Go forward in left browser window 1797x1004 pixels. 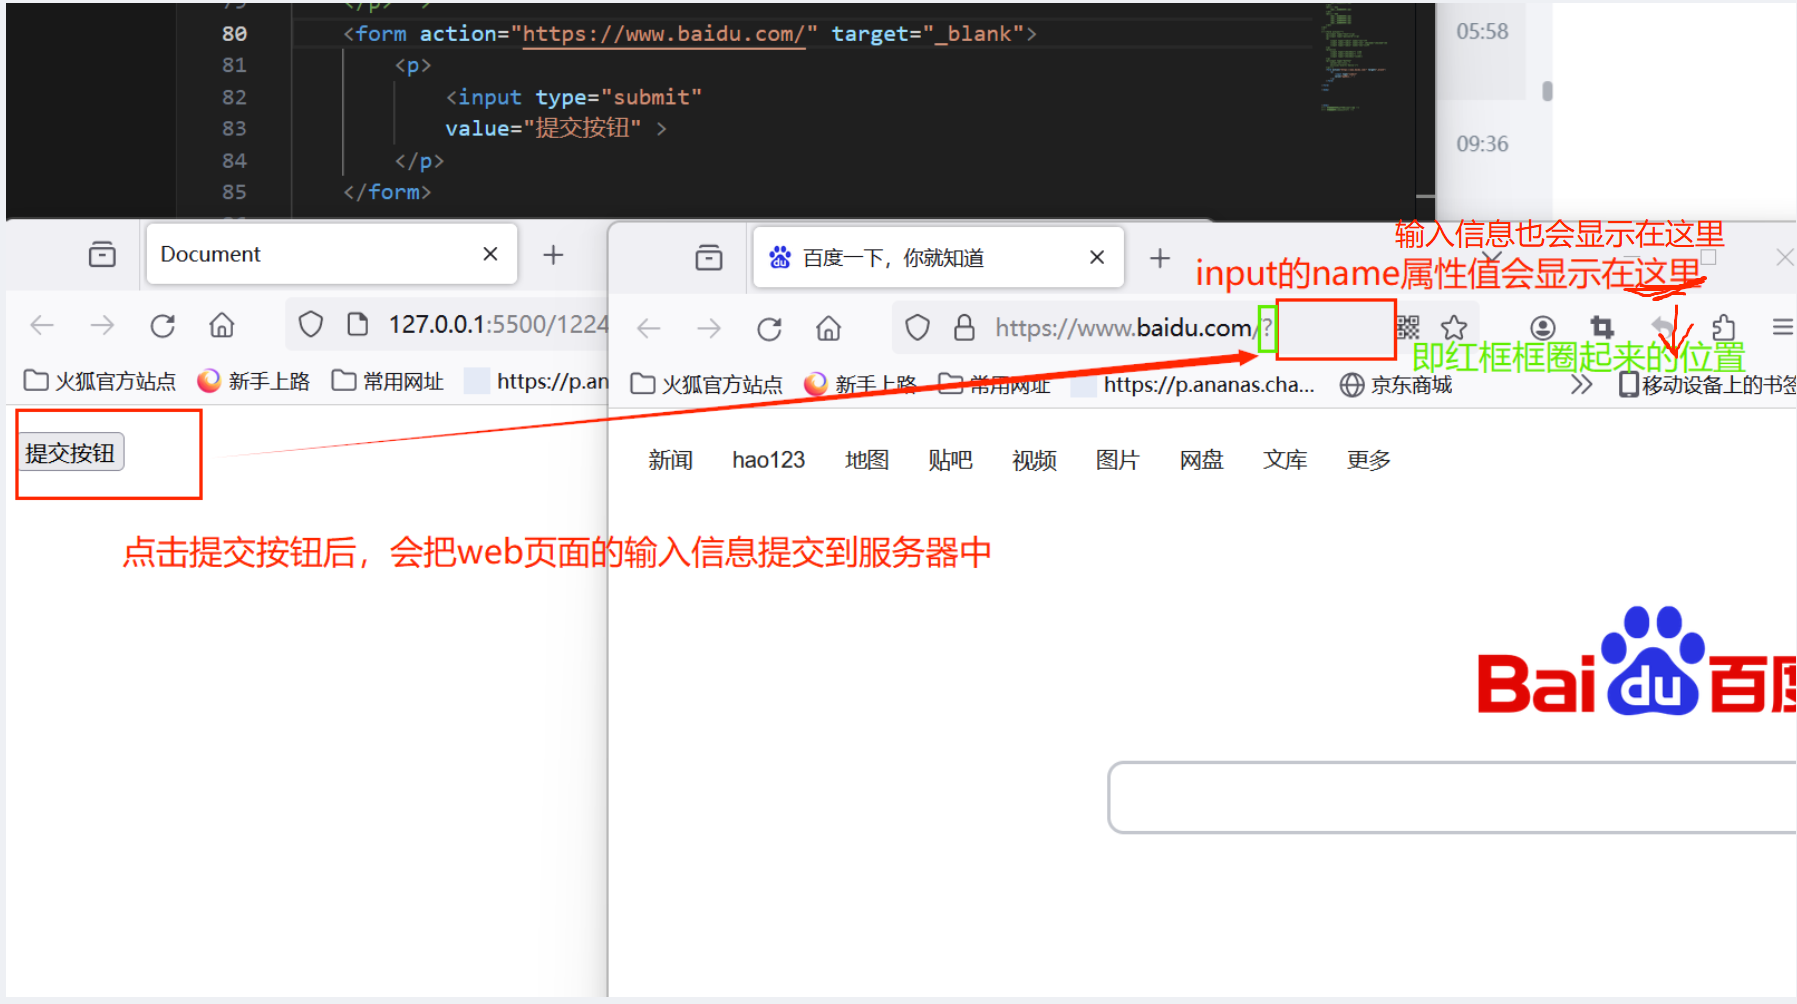tap(102, 325)
